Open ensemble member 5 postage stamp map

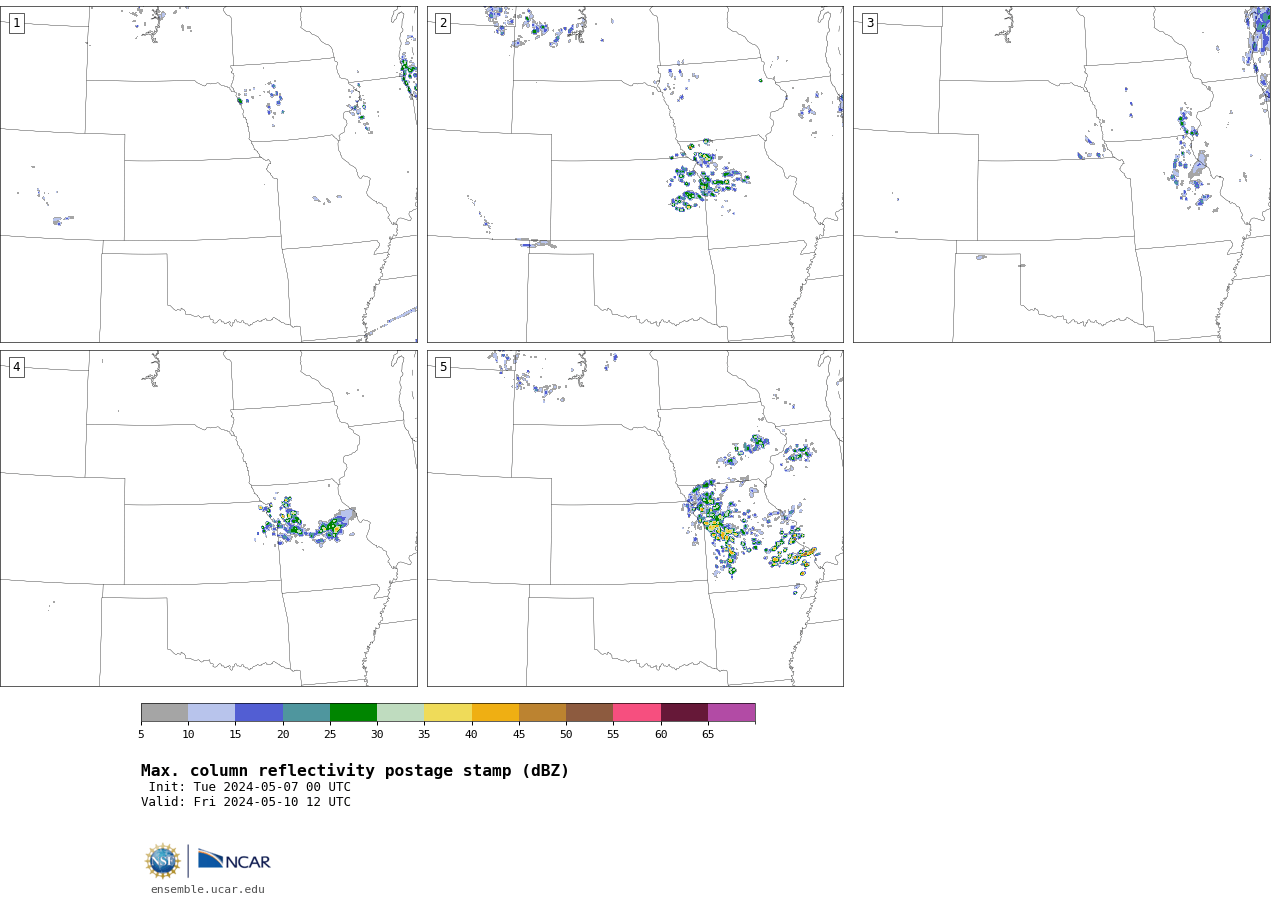click(635, 518)
